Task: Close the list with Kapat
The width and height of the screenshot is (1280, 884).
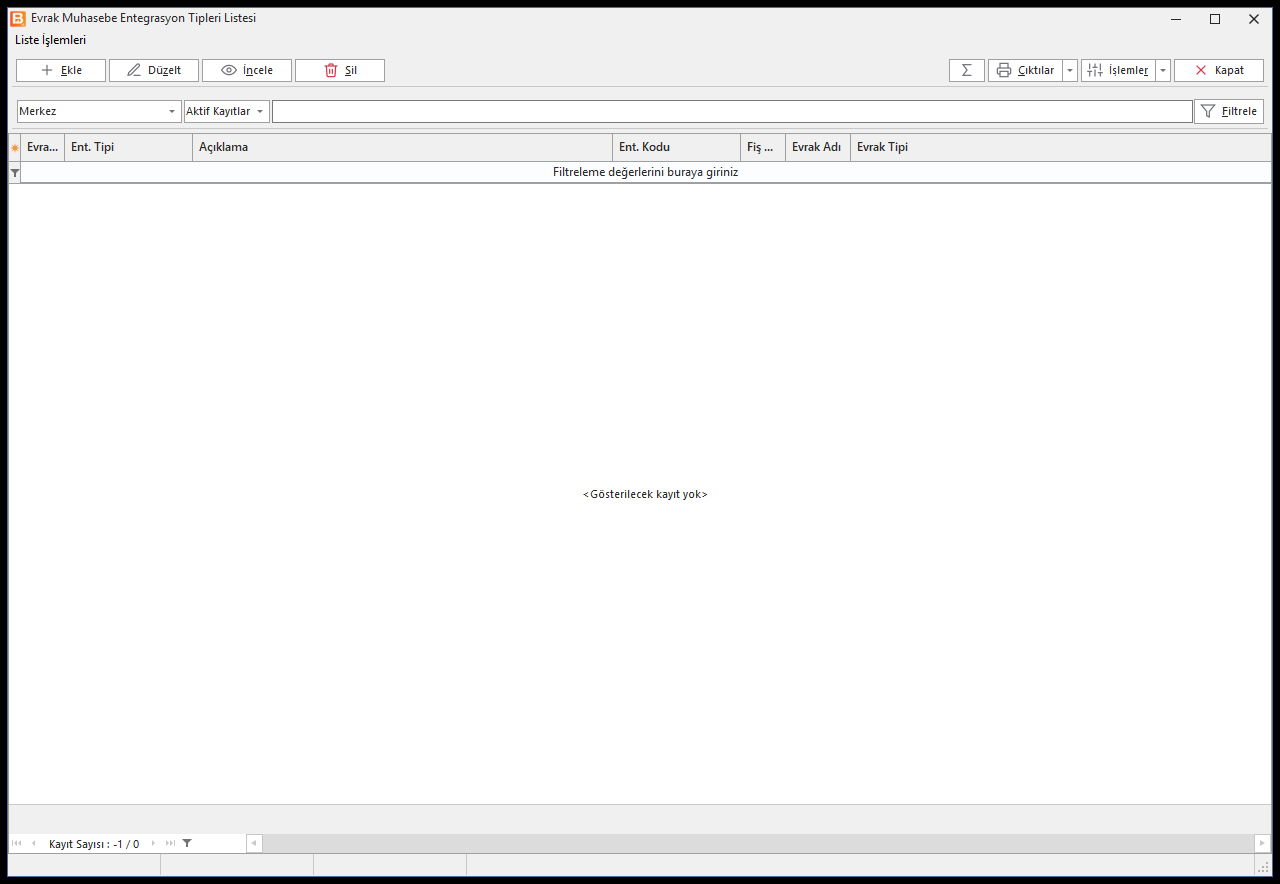Action: (x=1219, y=70)
